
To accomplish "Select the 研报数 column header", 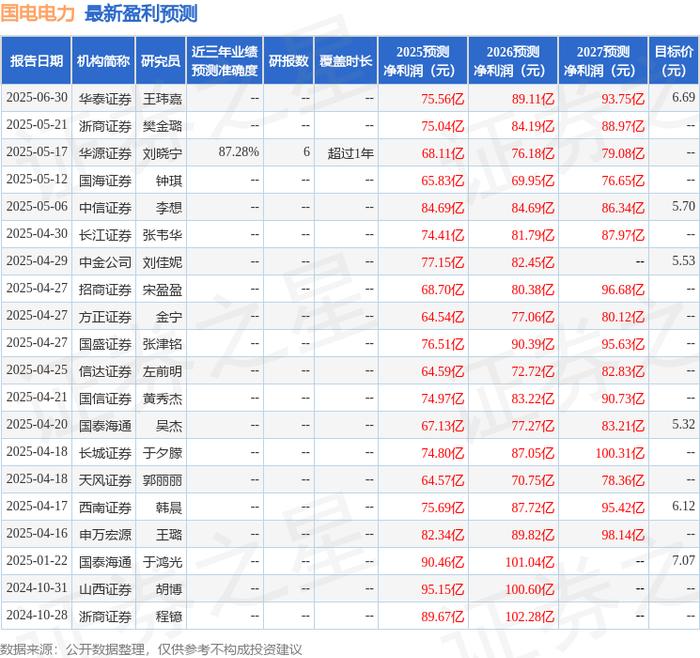I will pyautogui.click(x=288, y=61).
